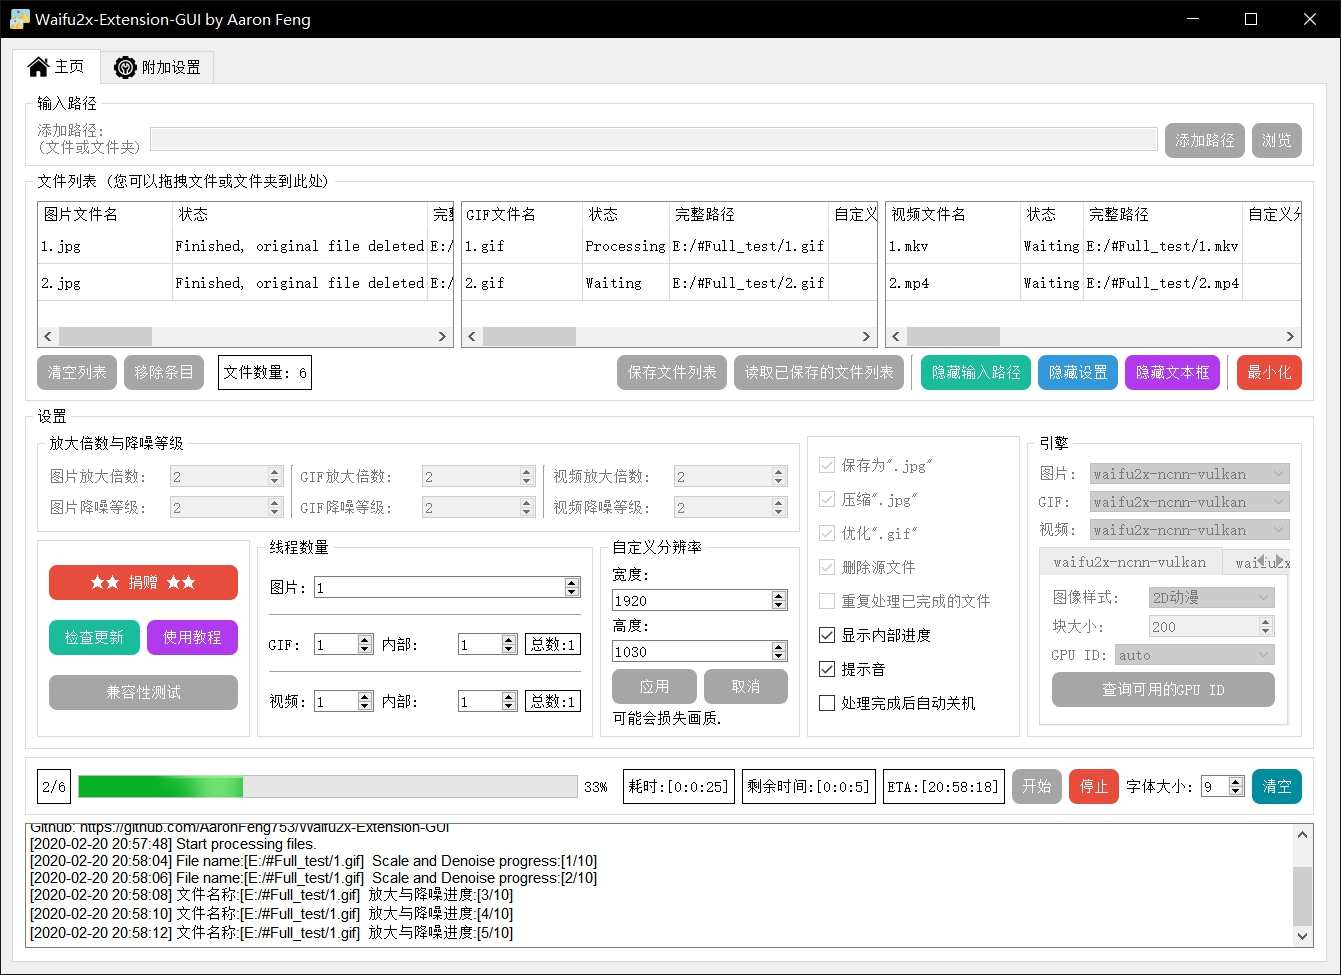The image size is (1341, 975).
Task: Select 2.mp4 row in video file list
Action: pos(1093,283)
